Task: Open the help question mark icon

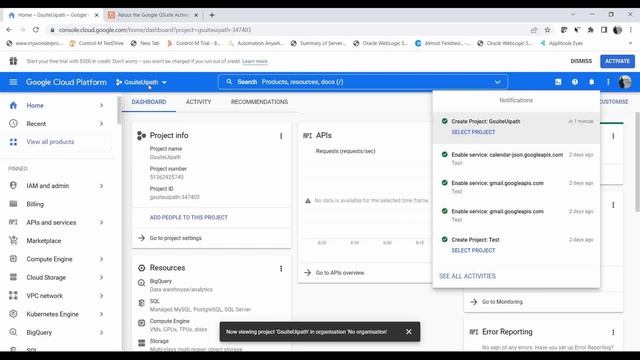Action: click(x=575, y=82)
